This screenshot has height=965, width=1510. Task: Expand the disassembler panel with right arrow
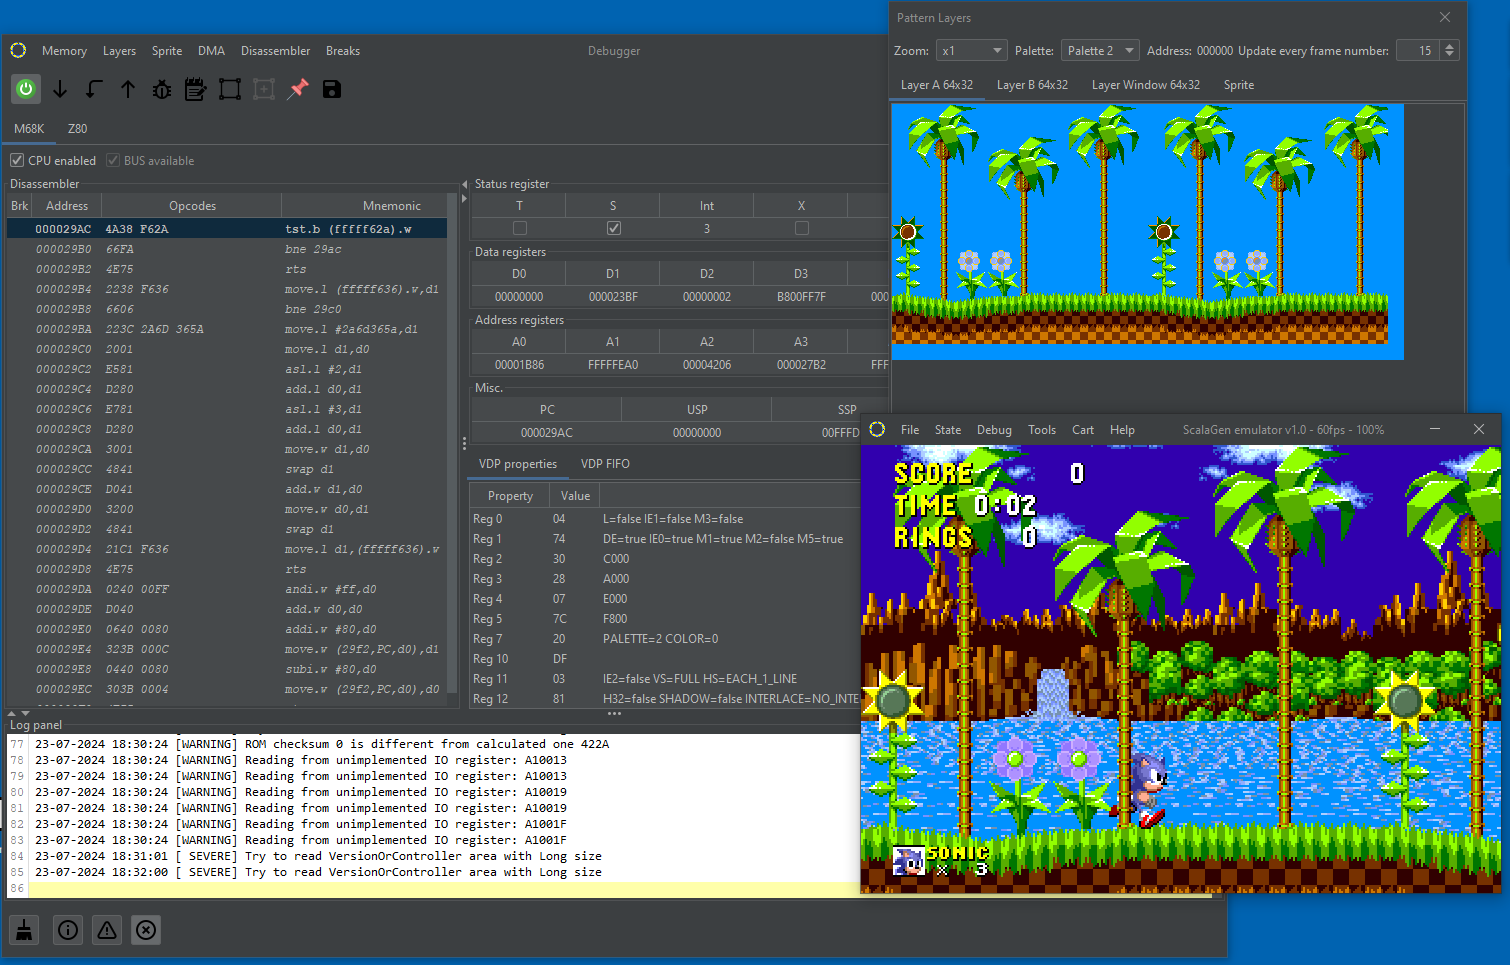464,198
